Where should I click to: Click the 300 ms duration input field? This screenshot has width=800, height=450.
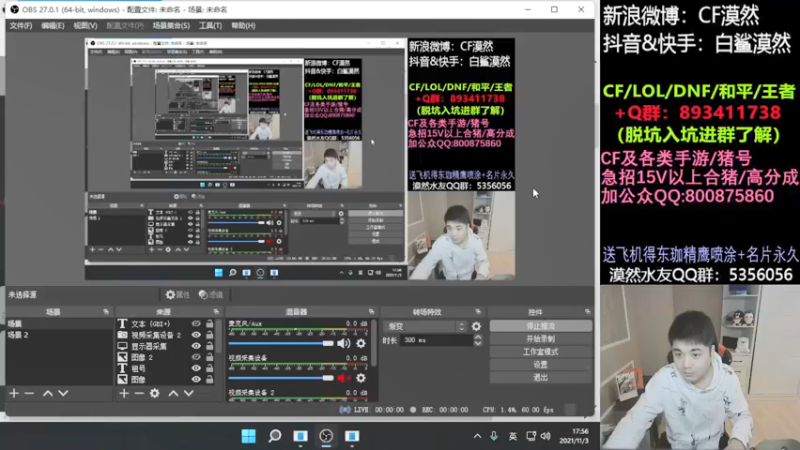tap(437, 340)
